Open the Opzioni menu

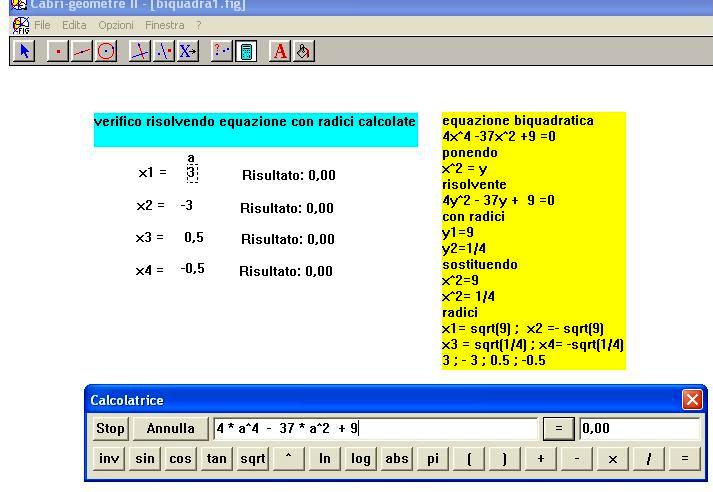[x=116, y=25]
